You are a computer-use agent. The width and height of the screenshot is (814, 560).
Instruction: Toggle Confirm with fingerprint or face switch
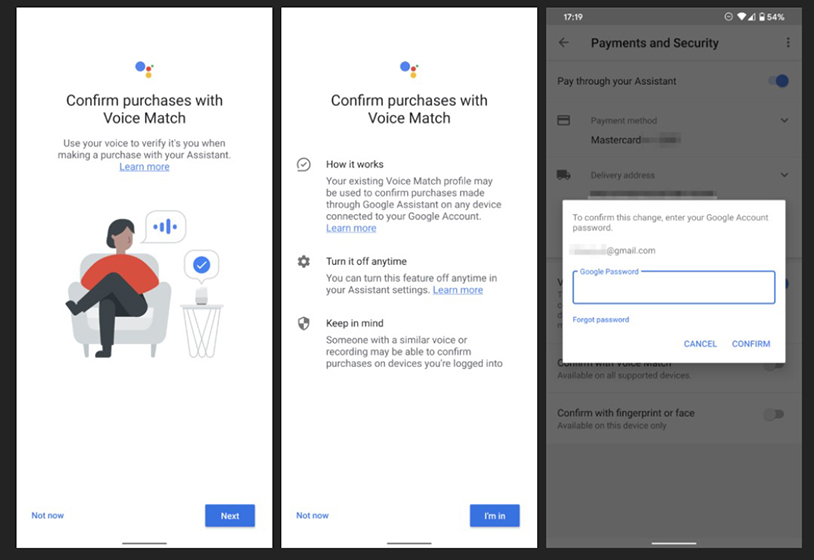click(x=774, y=414)
